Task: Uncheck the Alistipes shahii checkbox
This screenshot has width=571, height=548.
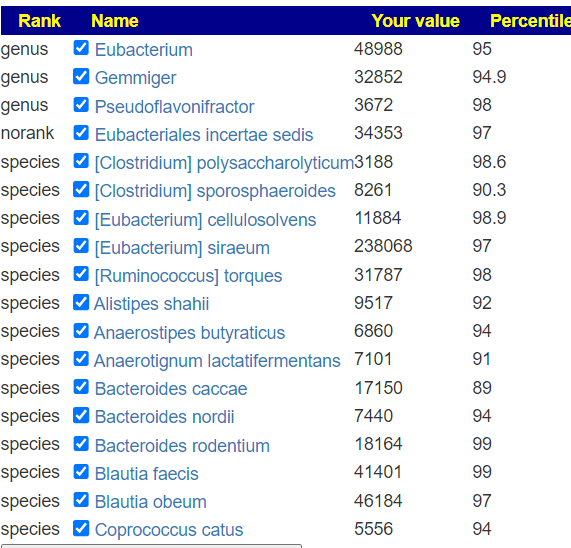Action: pyautogui.click(x=81, y=303)
